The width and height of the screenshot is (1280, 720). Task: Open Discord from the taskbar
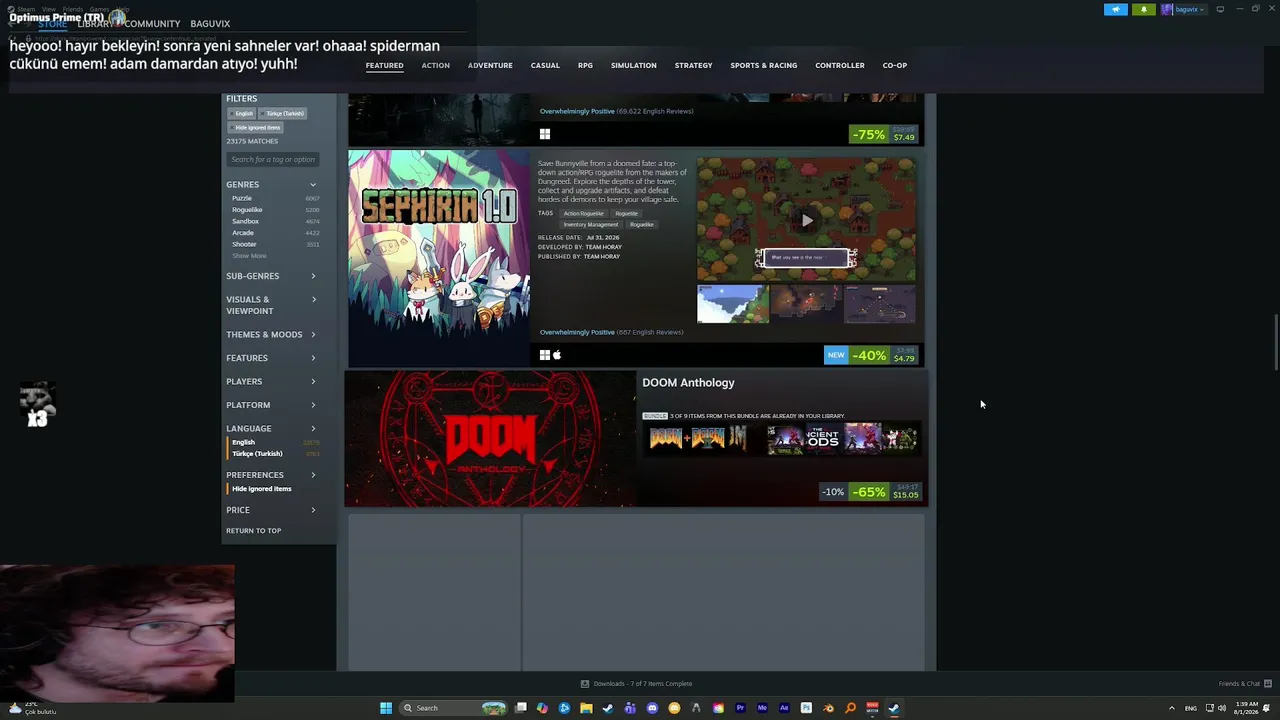652,708
